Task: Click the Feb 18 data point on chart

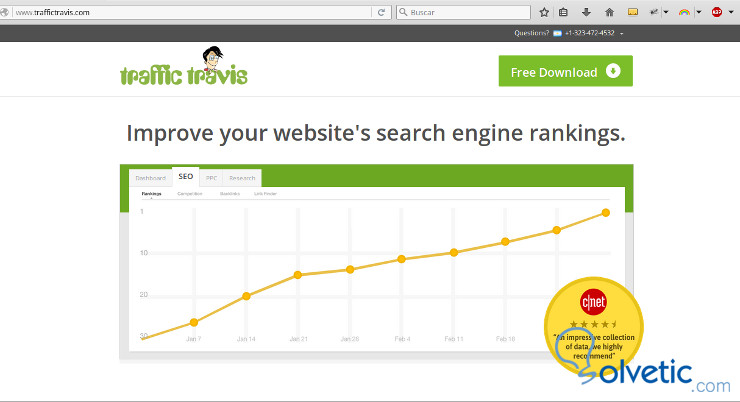Action: (505, 242)
